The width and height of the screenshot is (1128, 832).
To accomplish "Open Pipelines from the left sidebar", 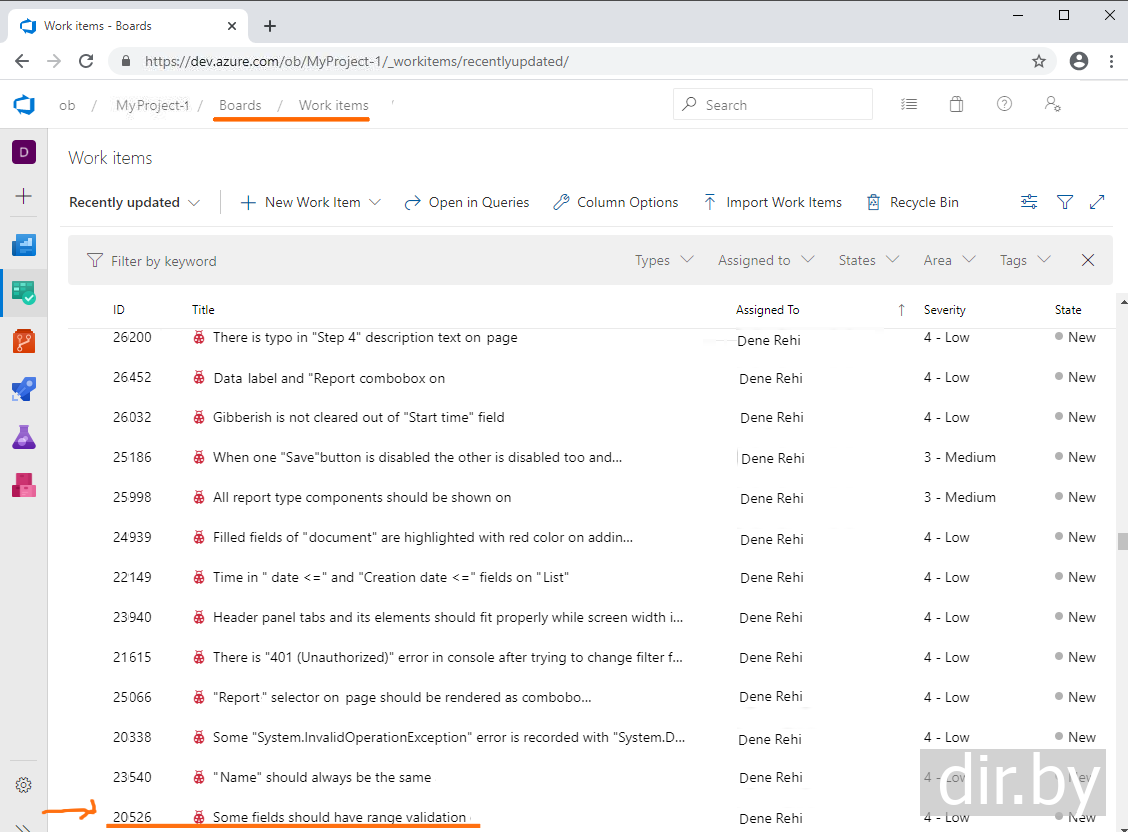I will (x=23, y=389).
